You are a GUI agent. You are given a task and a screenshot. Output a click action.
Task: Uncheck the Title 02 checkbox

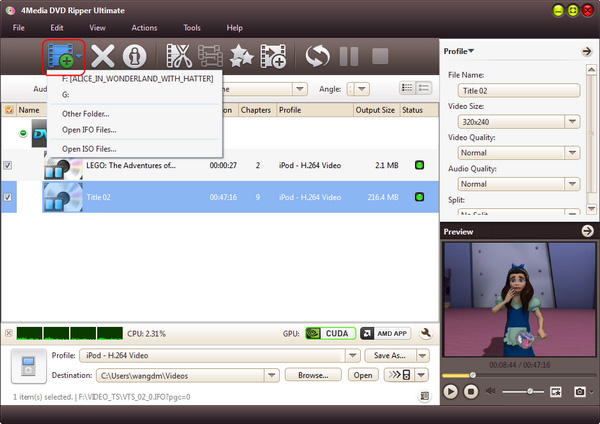[x=9, y=197]
